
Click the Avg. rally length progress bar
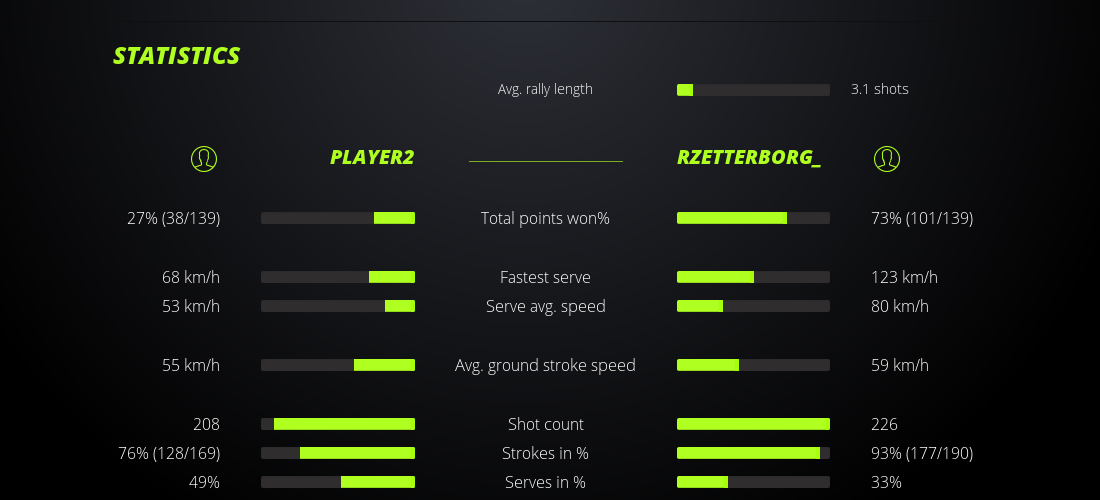click(x=753, y=90)
